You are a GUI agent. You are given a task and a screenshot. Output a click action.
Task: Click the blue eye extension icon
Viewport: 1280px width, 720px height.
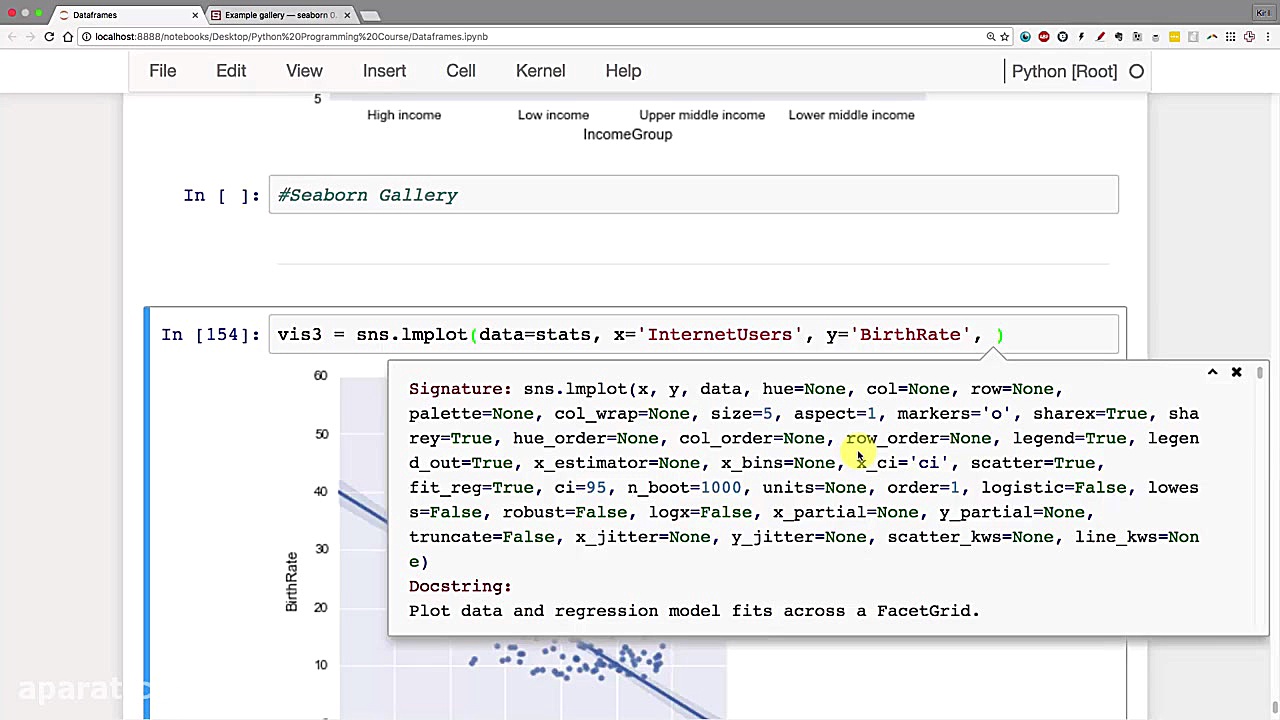tap(1025, 36)
